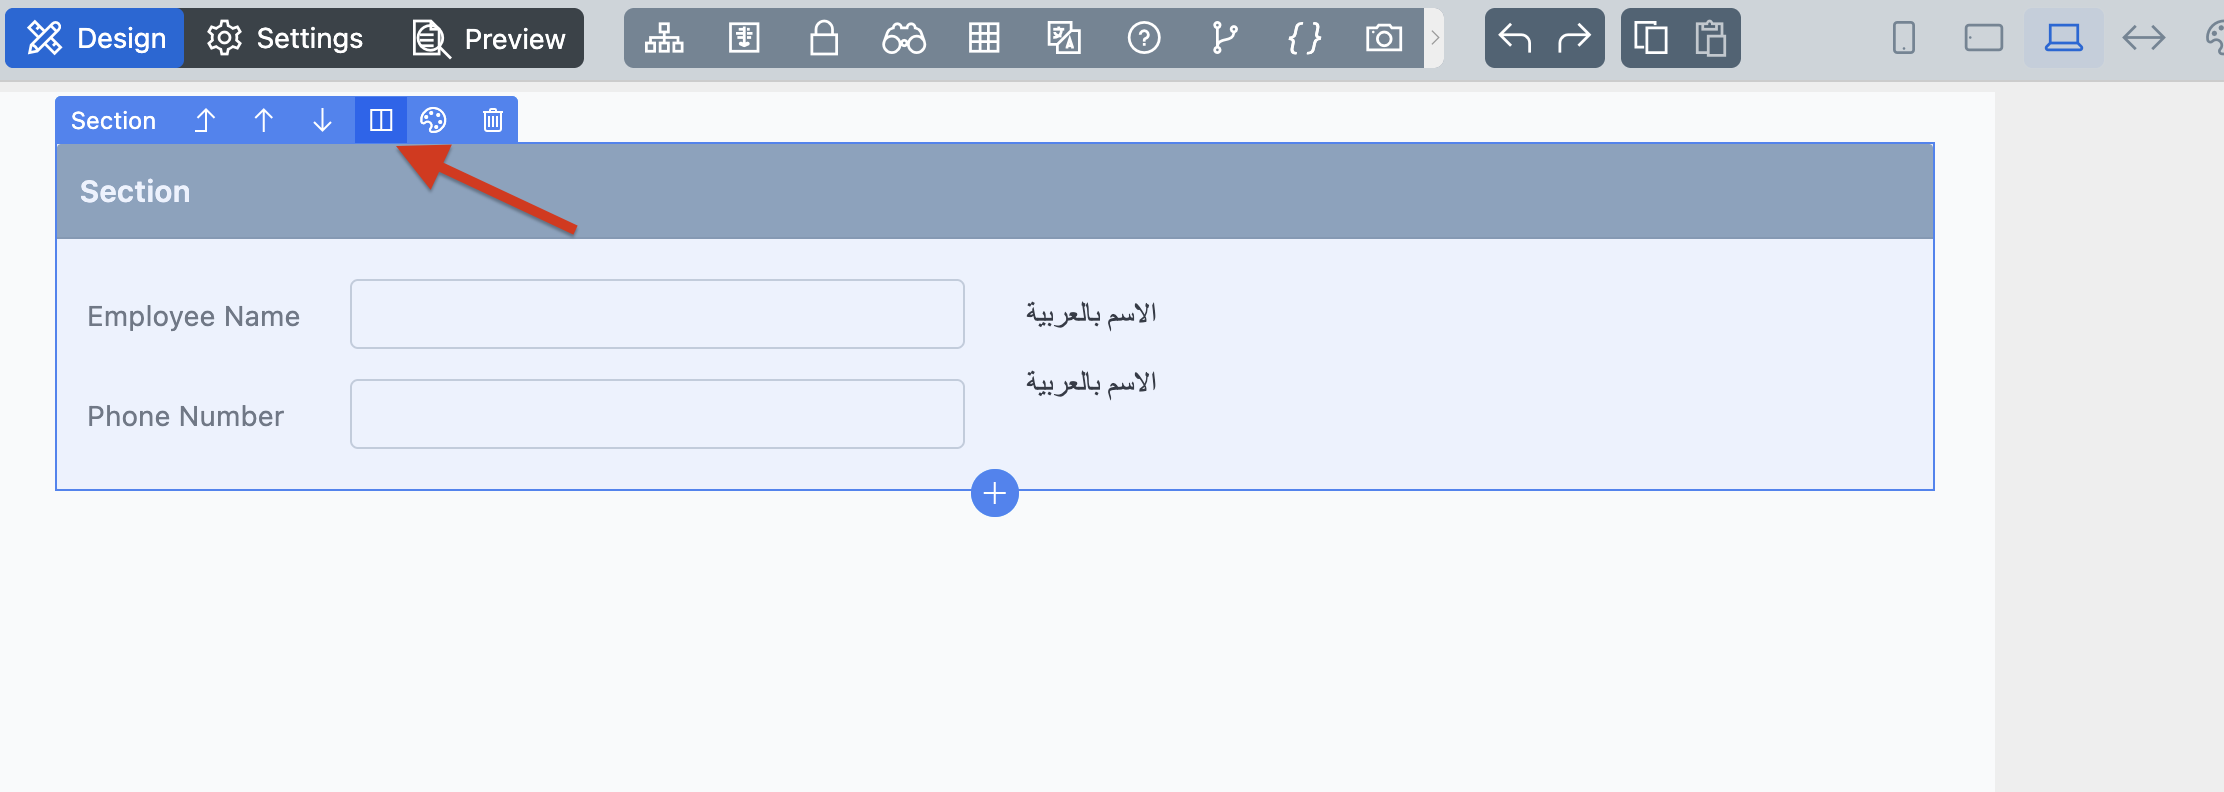The height and width of the screenshot is (792, 2224).
Task: Open the Preview tab
Action: [x=489, y=38]
